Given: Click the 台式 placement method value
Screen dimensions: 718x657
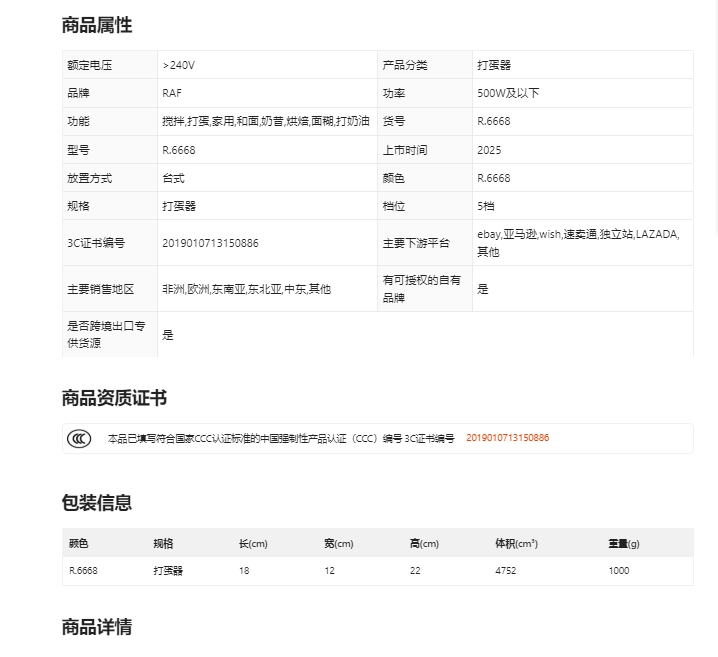Looking at the screenshot, I should click(x=173, y=178).
